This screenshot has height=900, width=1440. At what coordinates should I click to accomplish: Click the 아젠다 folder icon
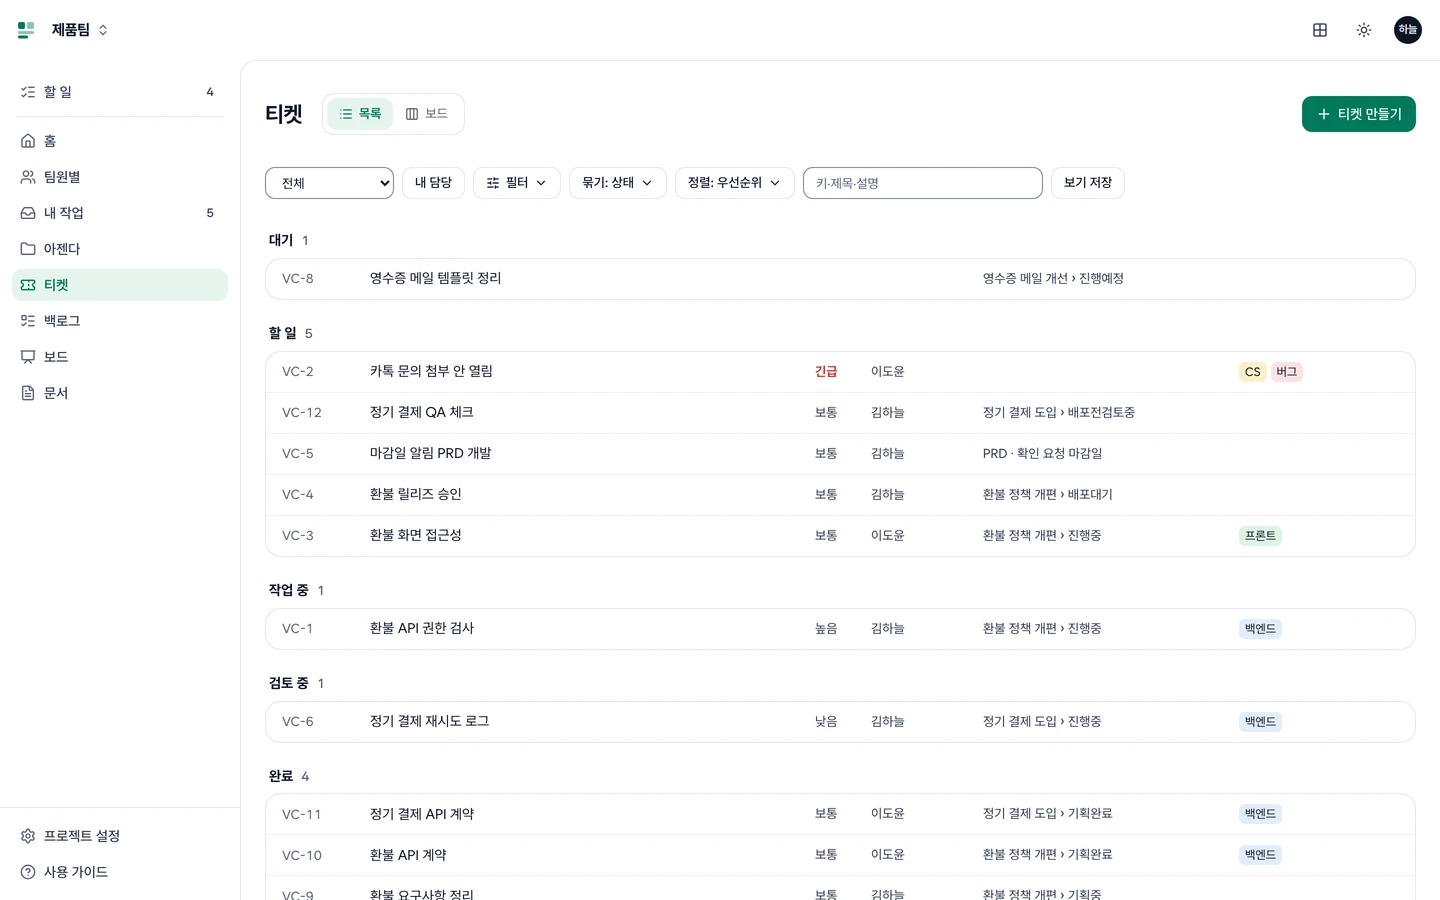pyautogui.click(x=28, y=249)
